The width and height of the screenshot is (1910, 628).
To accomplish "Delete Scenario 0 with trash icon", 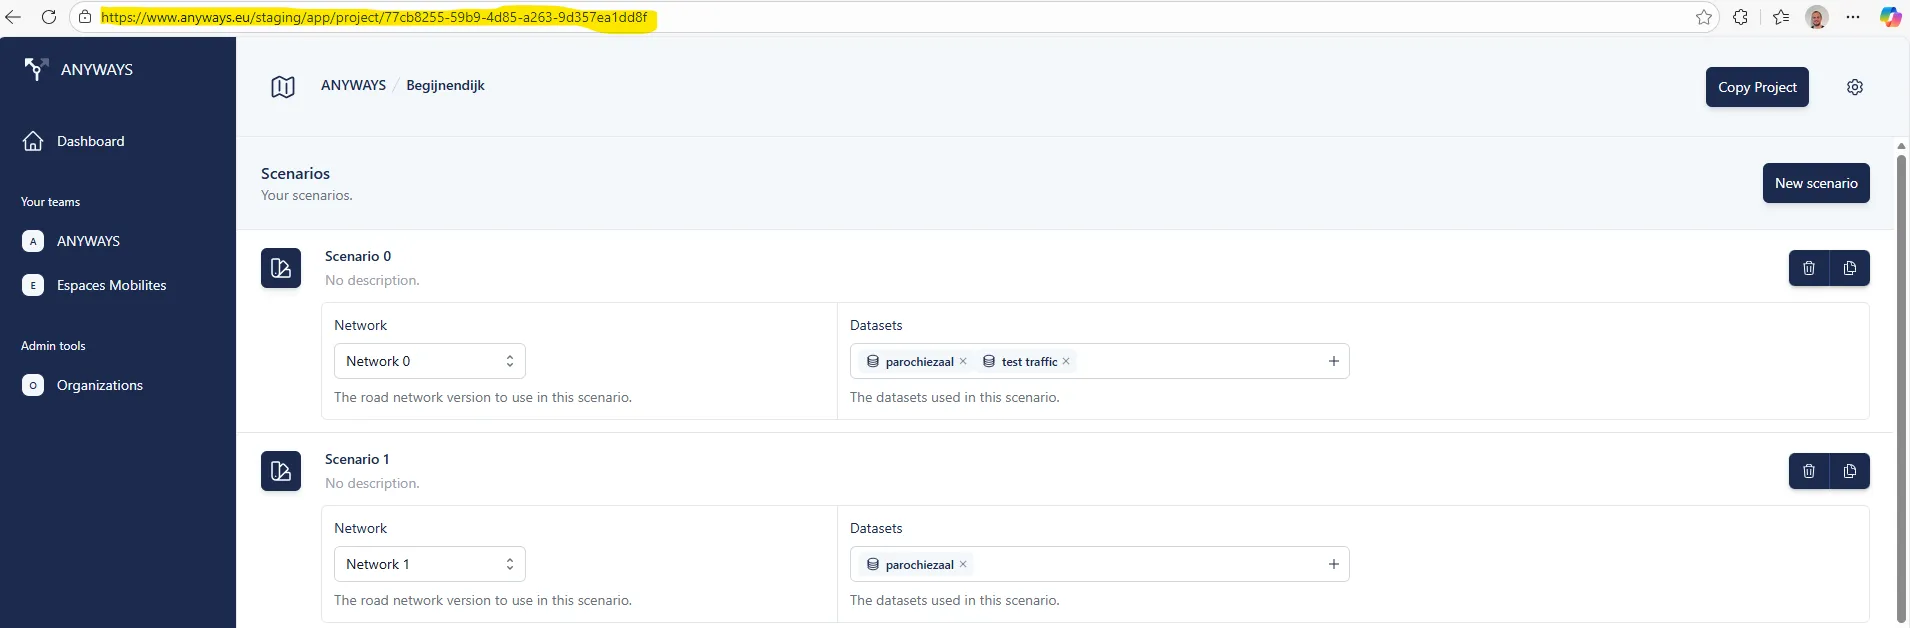I will coord(1809,268).
